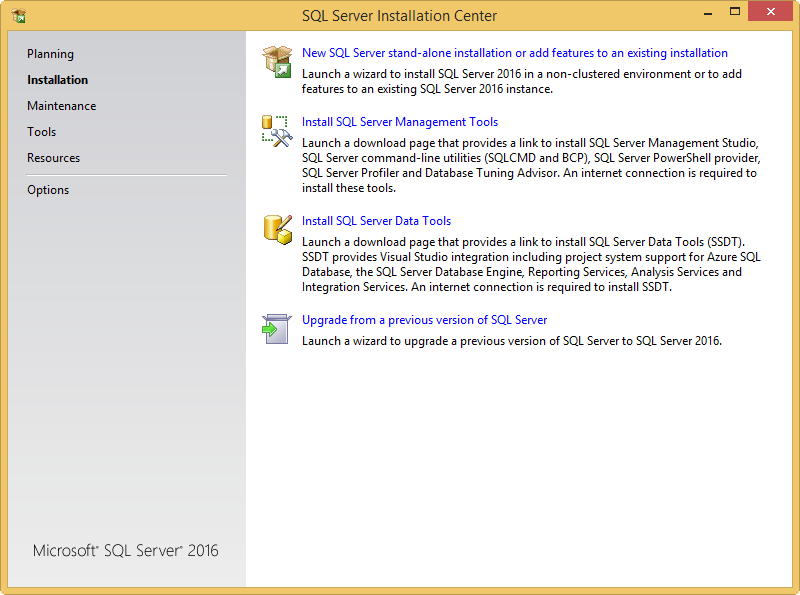Click the SQL Server Installation Center title text
The image size is (800, 595).
pyautogui.click(x=399, y=15)
